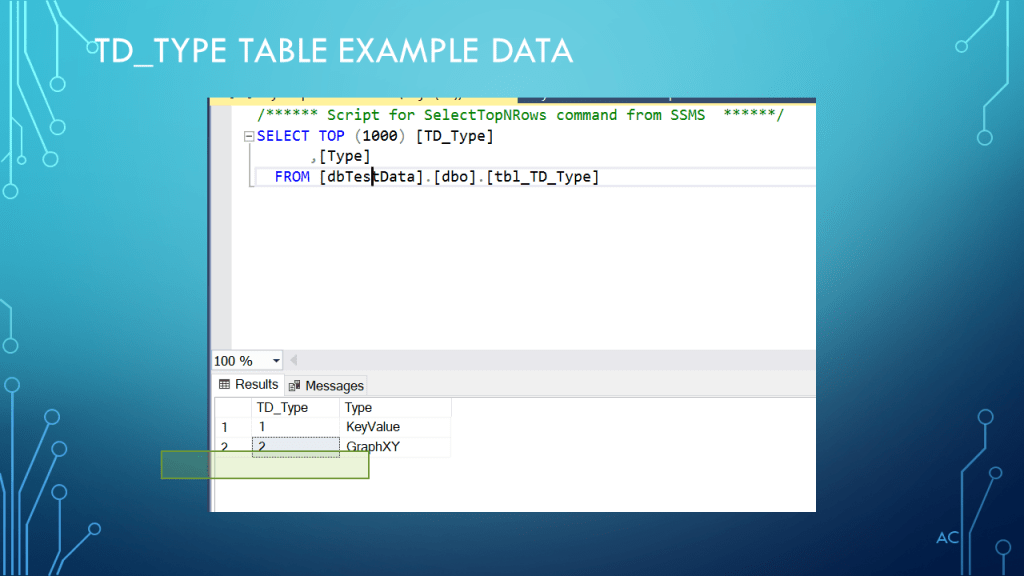This screenshot has width=1024, height=576.
Task: Click the horizontal scrollbar left arrow
Action: [x=293, y=361]
